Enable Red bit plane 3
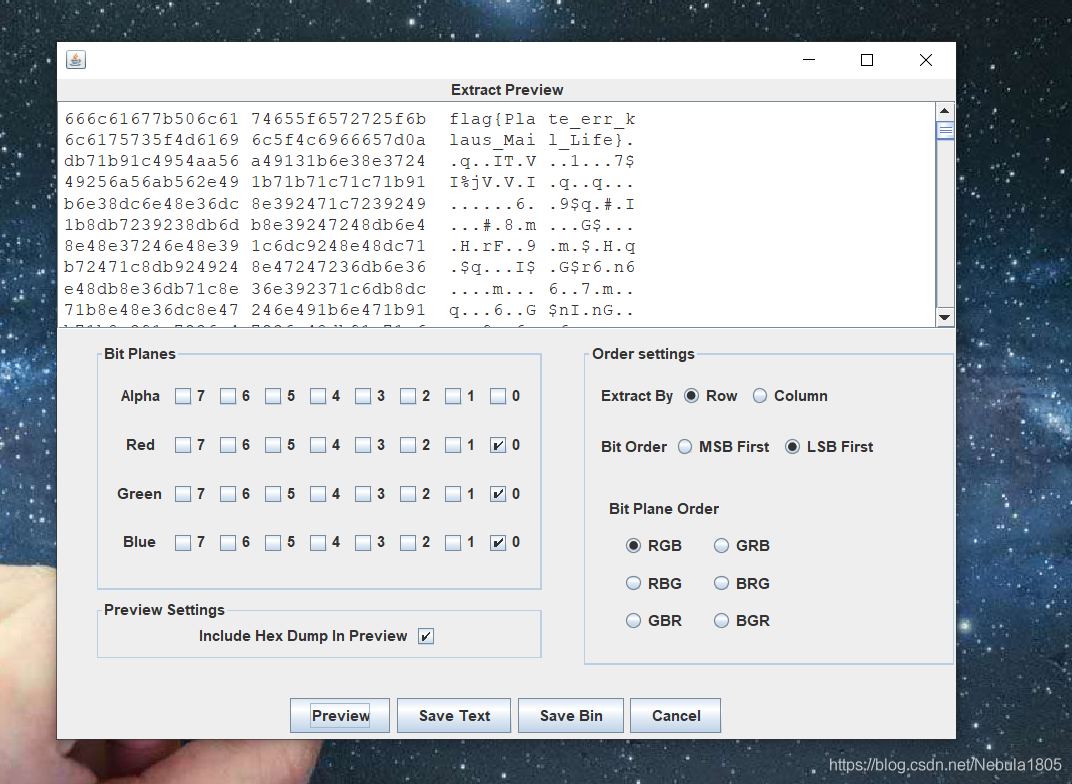The height and width of the screenshot is (784, 1072). pos(363,446)
